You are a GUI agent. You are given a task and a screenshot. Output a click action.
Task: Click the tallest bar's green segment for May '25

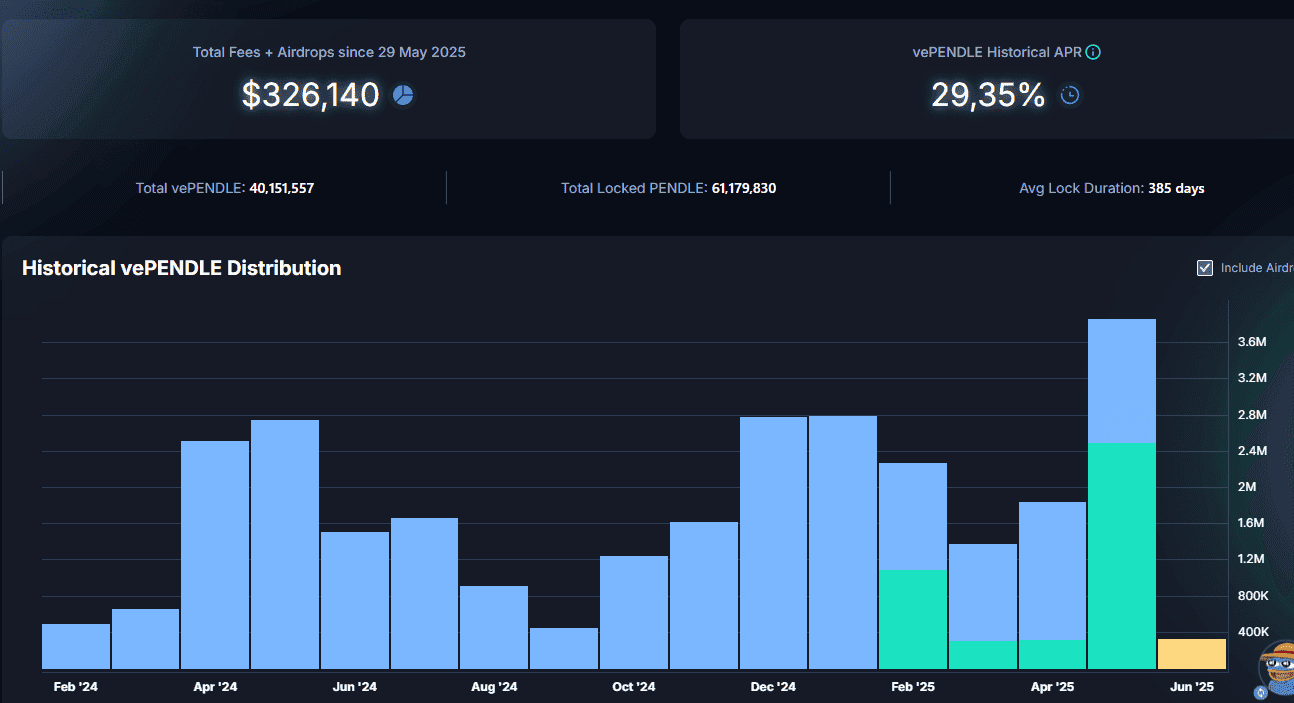[1122, 556]
